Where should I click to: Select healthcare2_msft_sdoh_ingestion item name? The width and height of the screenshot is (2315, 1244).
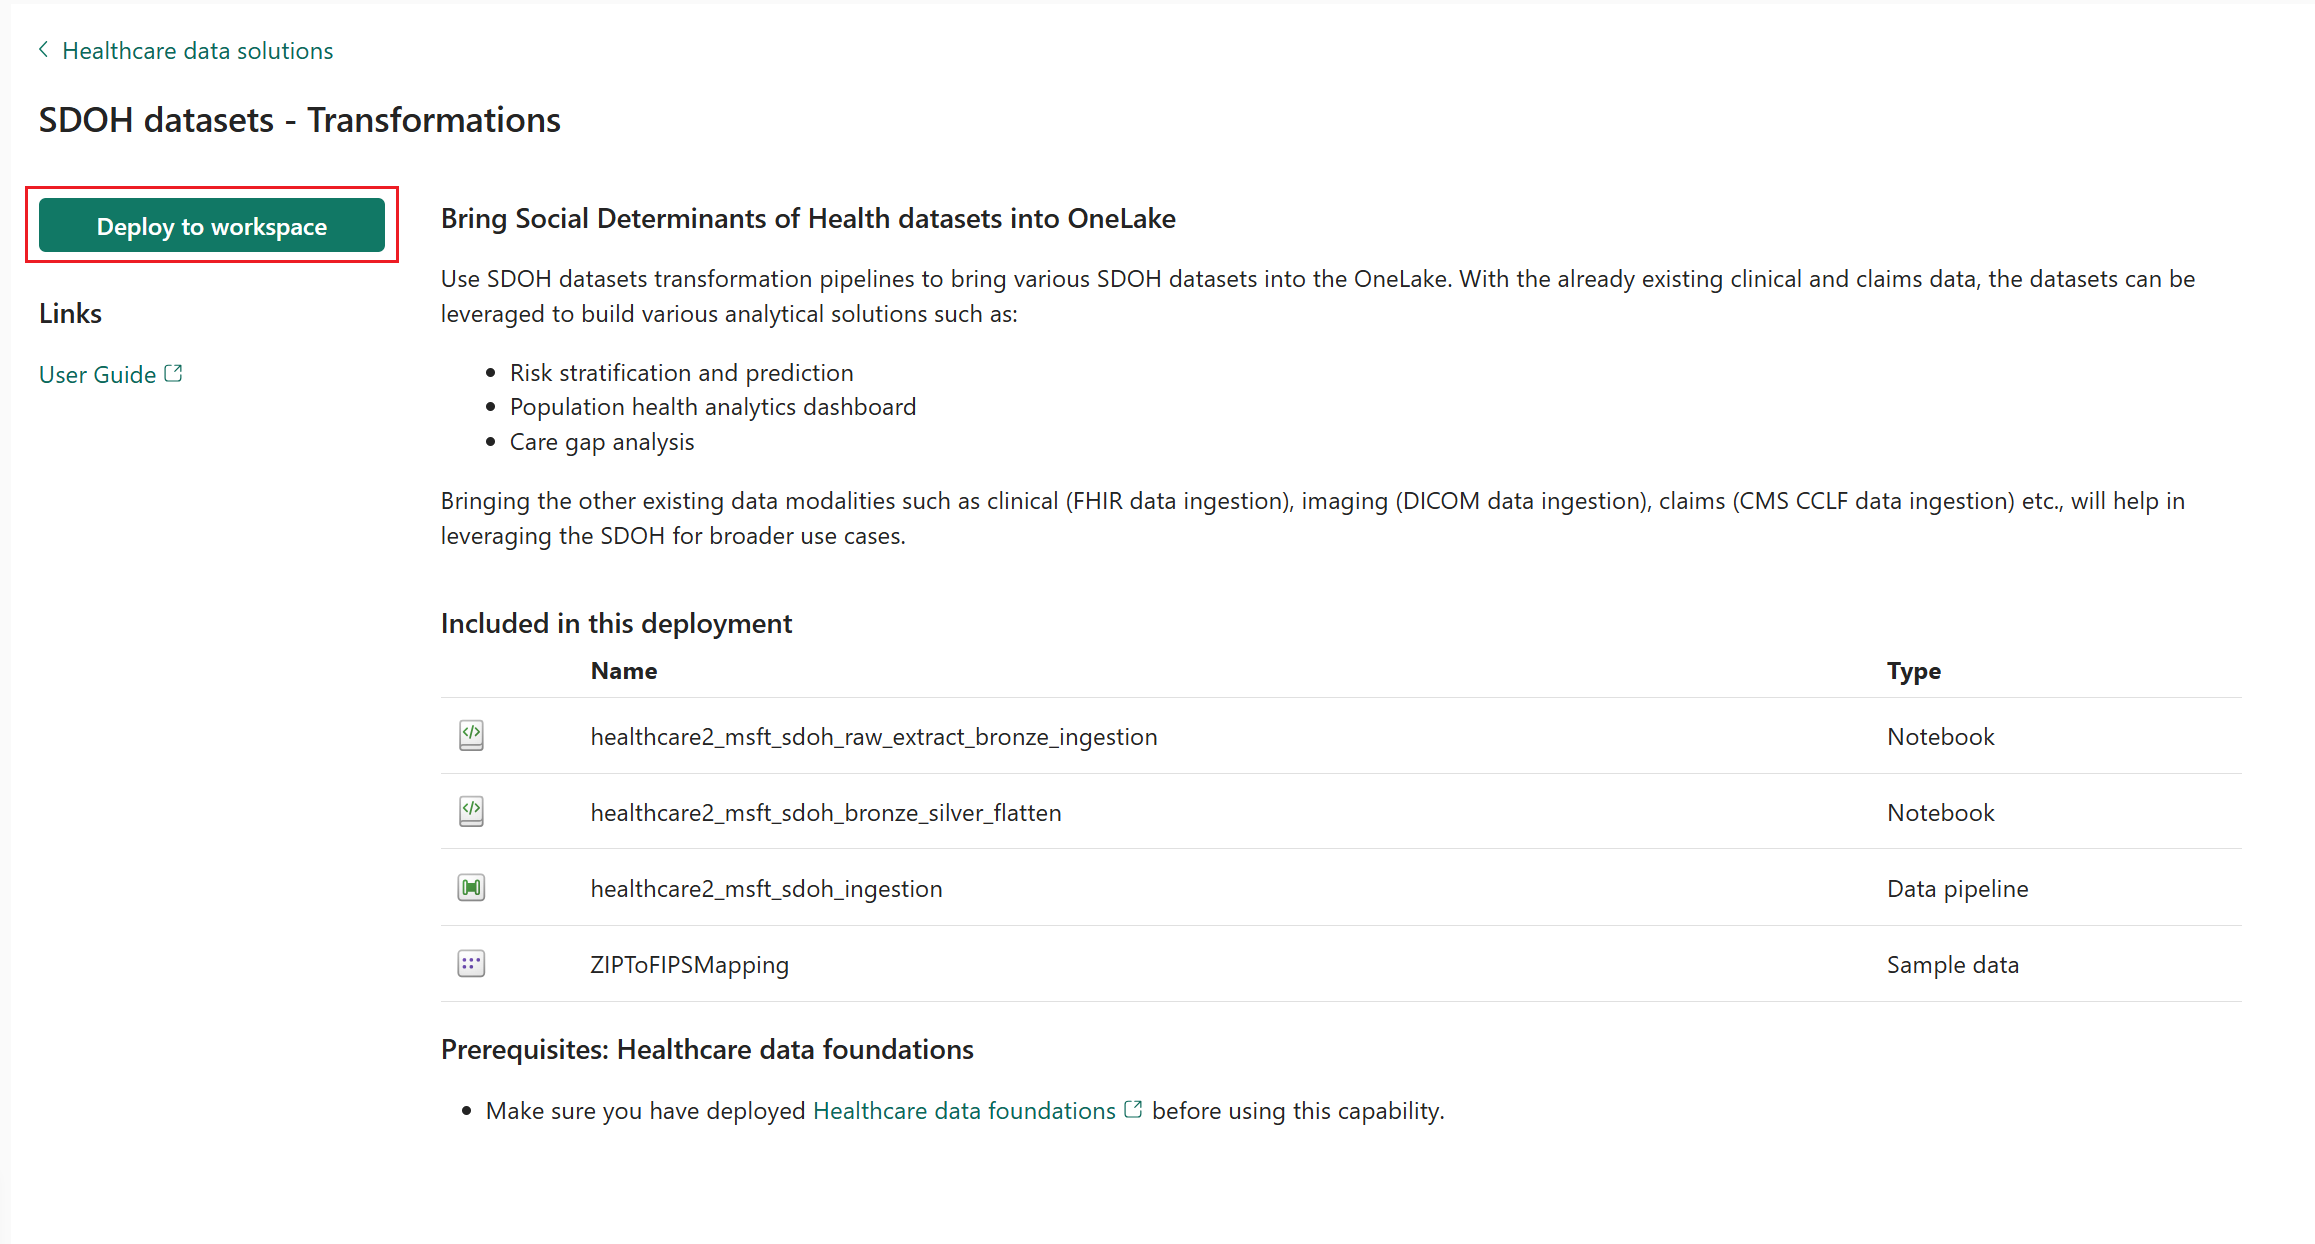(x=766, y=889)
